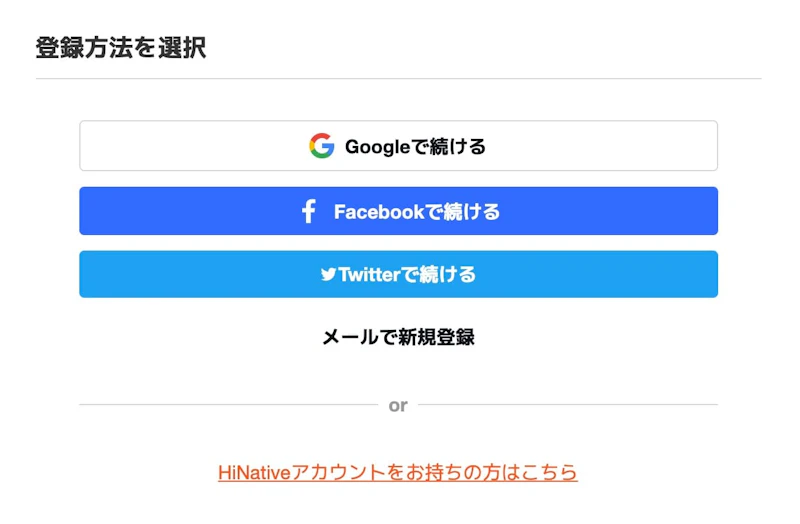This screenshot has height=524, width=800.
Task: Click the horizontal rule under the heading
Action: (x=398, y=78)
